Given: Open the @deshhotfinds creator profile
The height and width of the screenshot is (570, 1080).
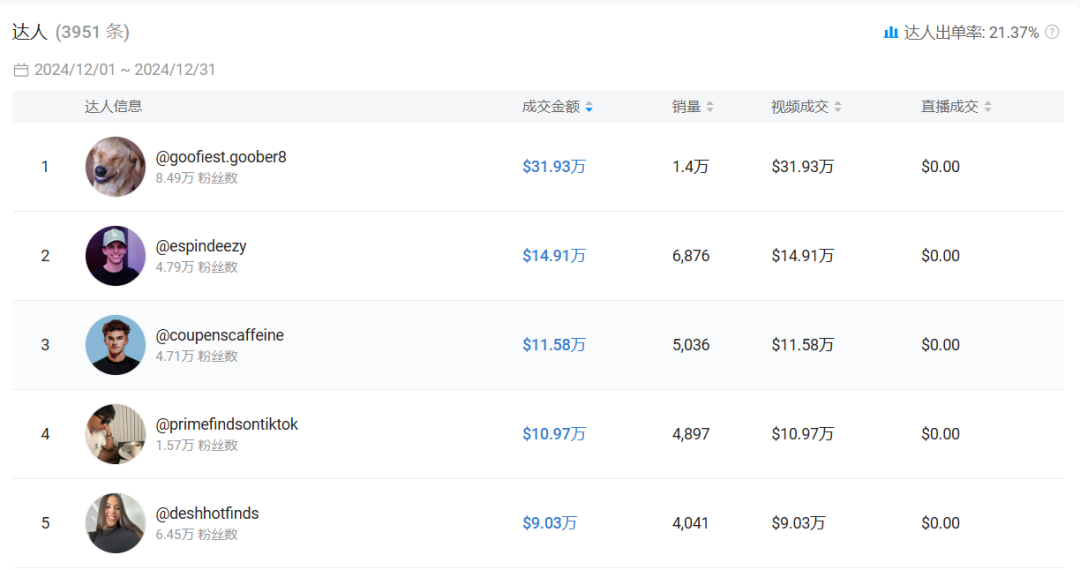Looking at the screenshot, I should pos(207,513).
